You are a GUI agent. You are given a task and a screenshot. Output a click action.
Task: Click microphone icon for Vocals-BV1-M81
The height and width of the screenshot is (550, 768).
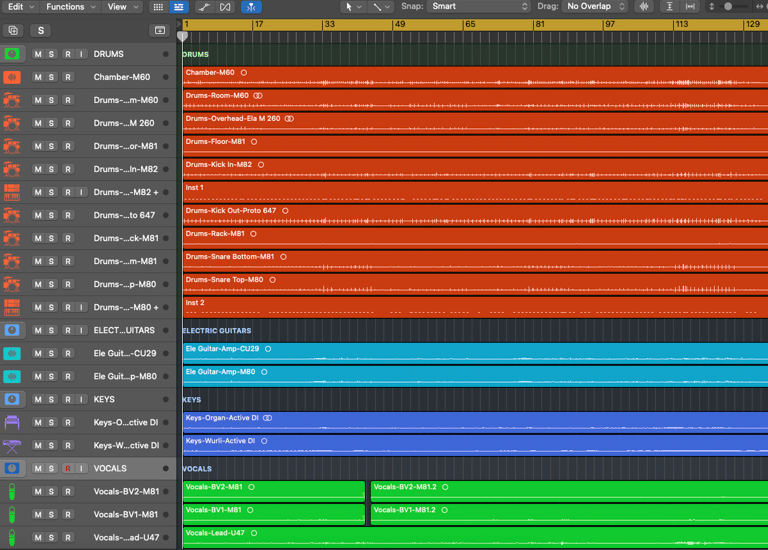click(x=12, y=514)
